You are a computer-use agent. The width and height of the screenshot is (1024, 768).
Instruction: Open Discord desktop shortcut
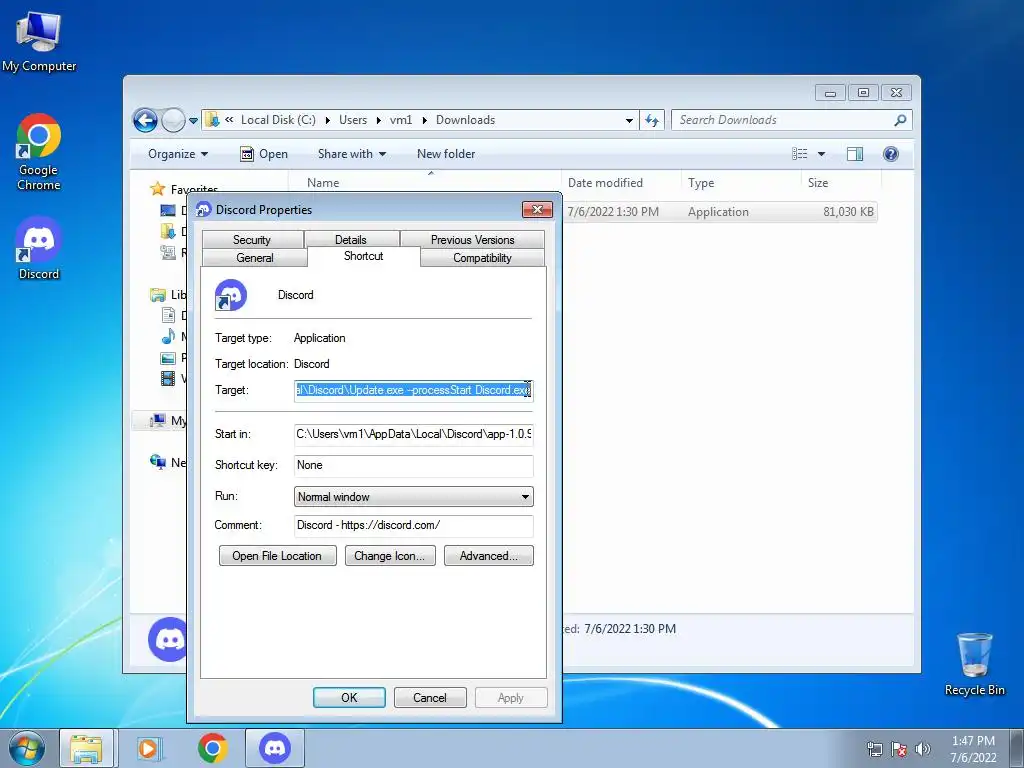(39, 249)
